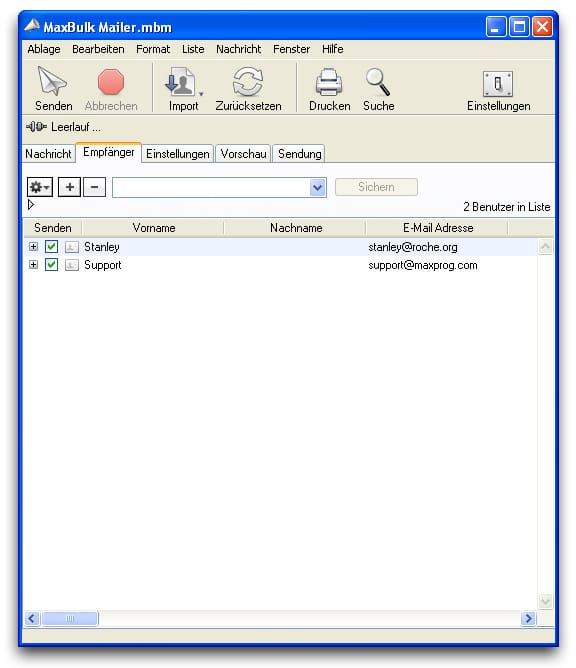
Task: Sort by the Nachname column header
Action: coord(296,228)
